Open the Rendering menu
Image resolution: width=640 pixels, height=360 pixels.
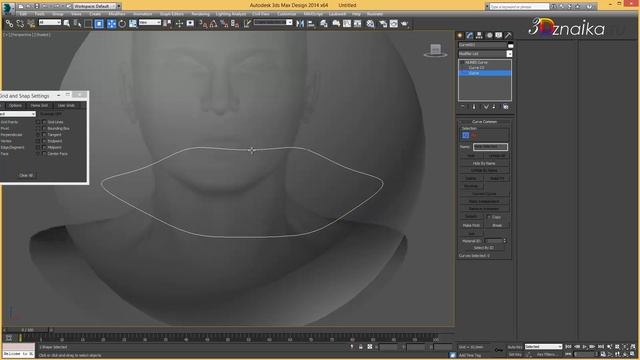pyautogui.click(x=200, y=14)
